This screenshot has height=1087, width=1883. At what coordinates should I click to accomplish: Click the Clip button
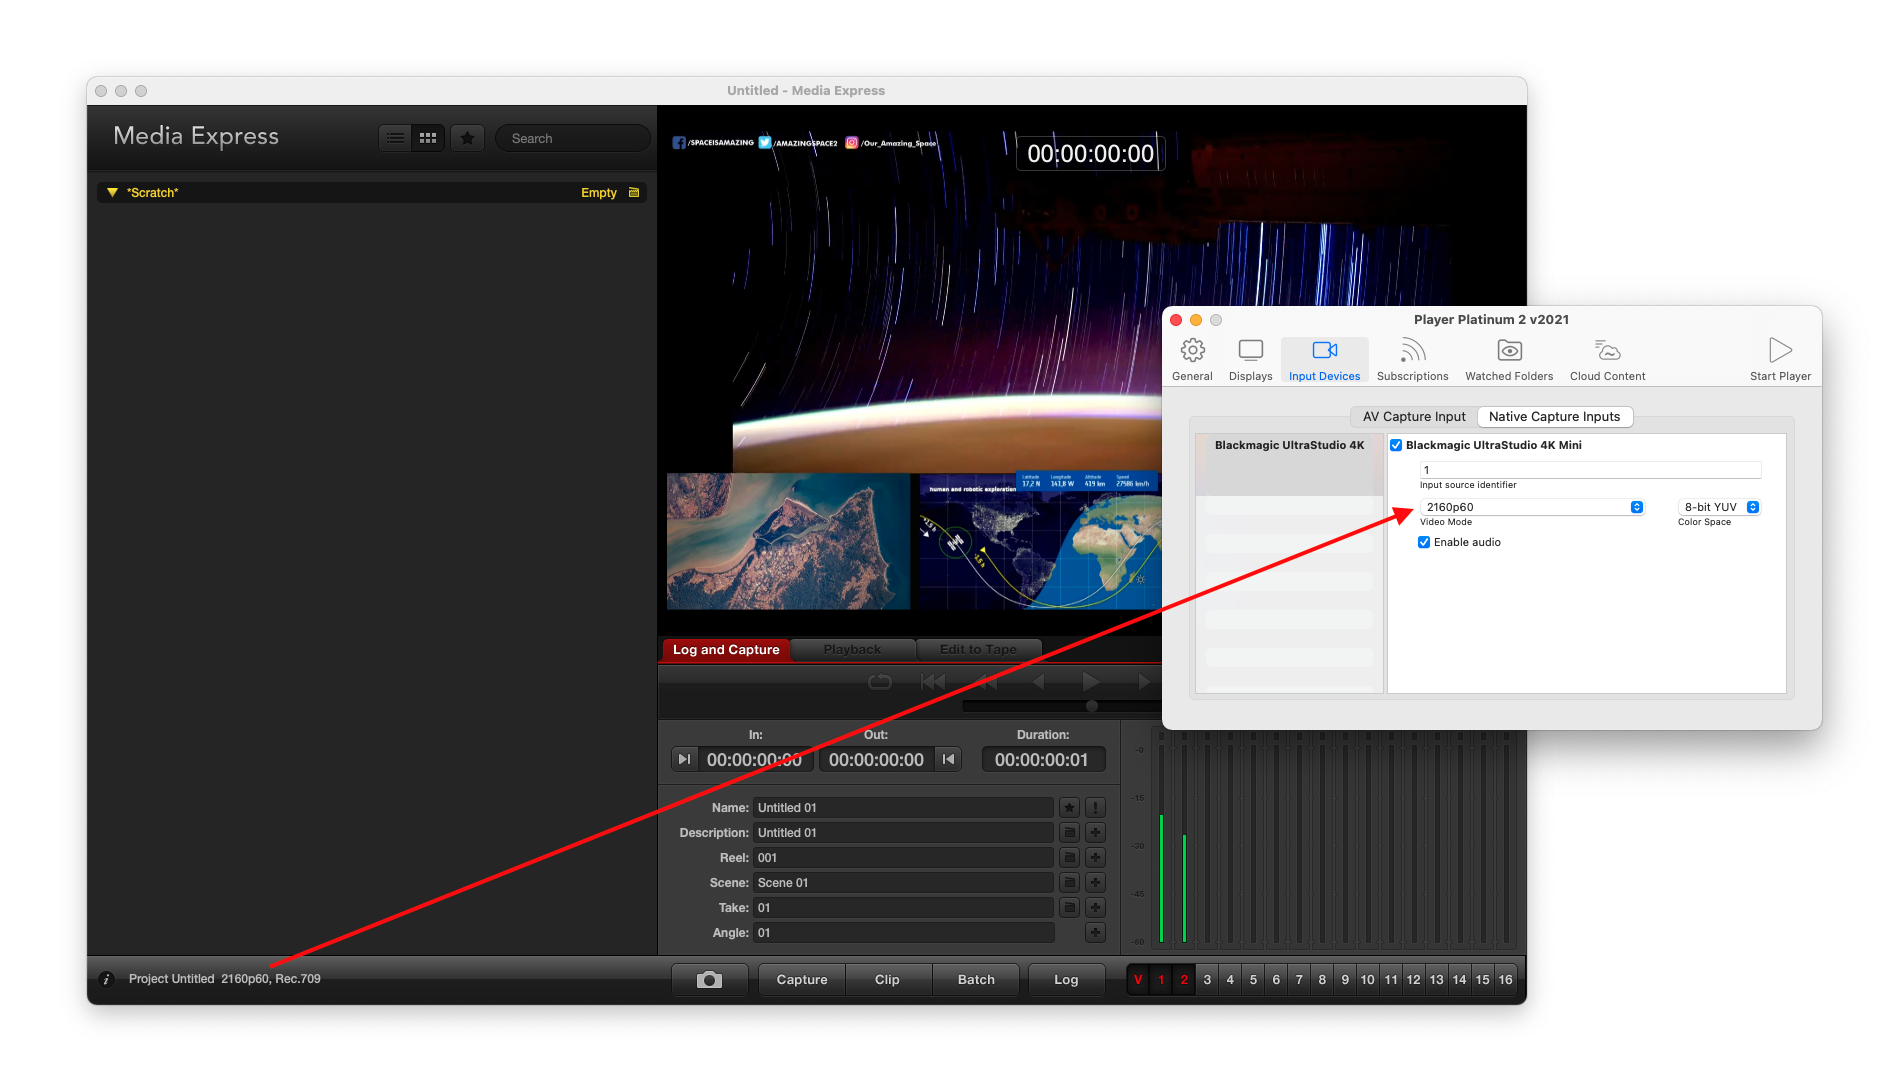(887, 980)
